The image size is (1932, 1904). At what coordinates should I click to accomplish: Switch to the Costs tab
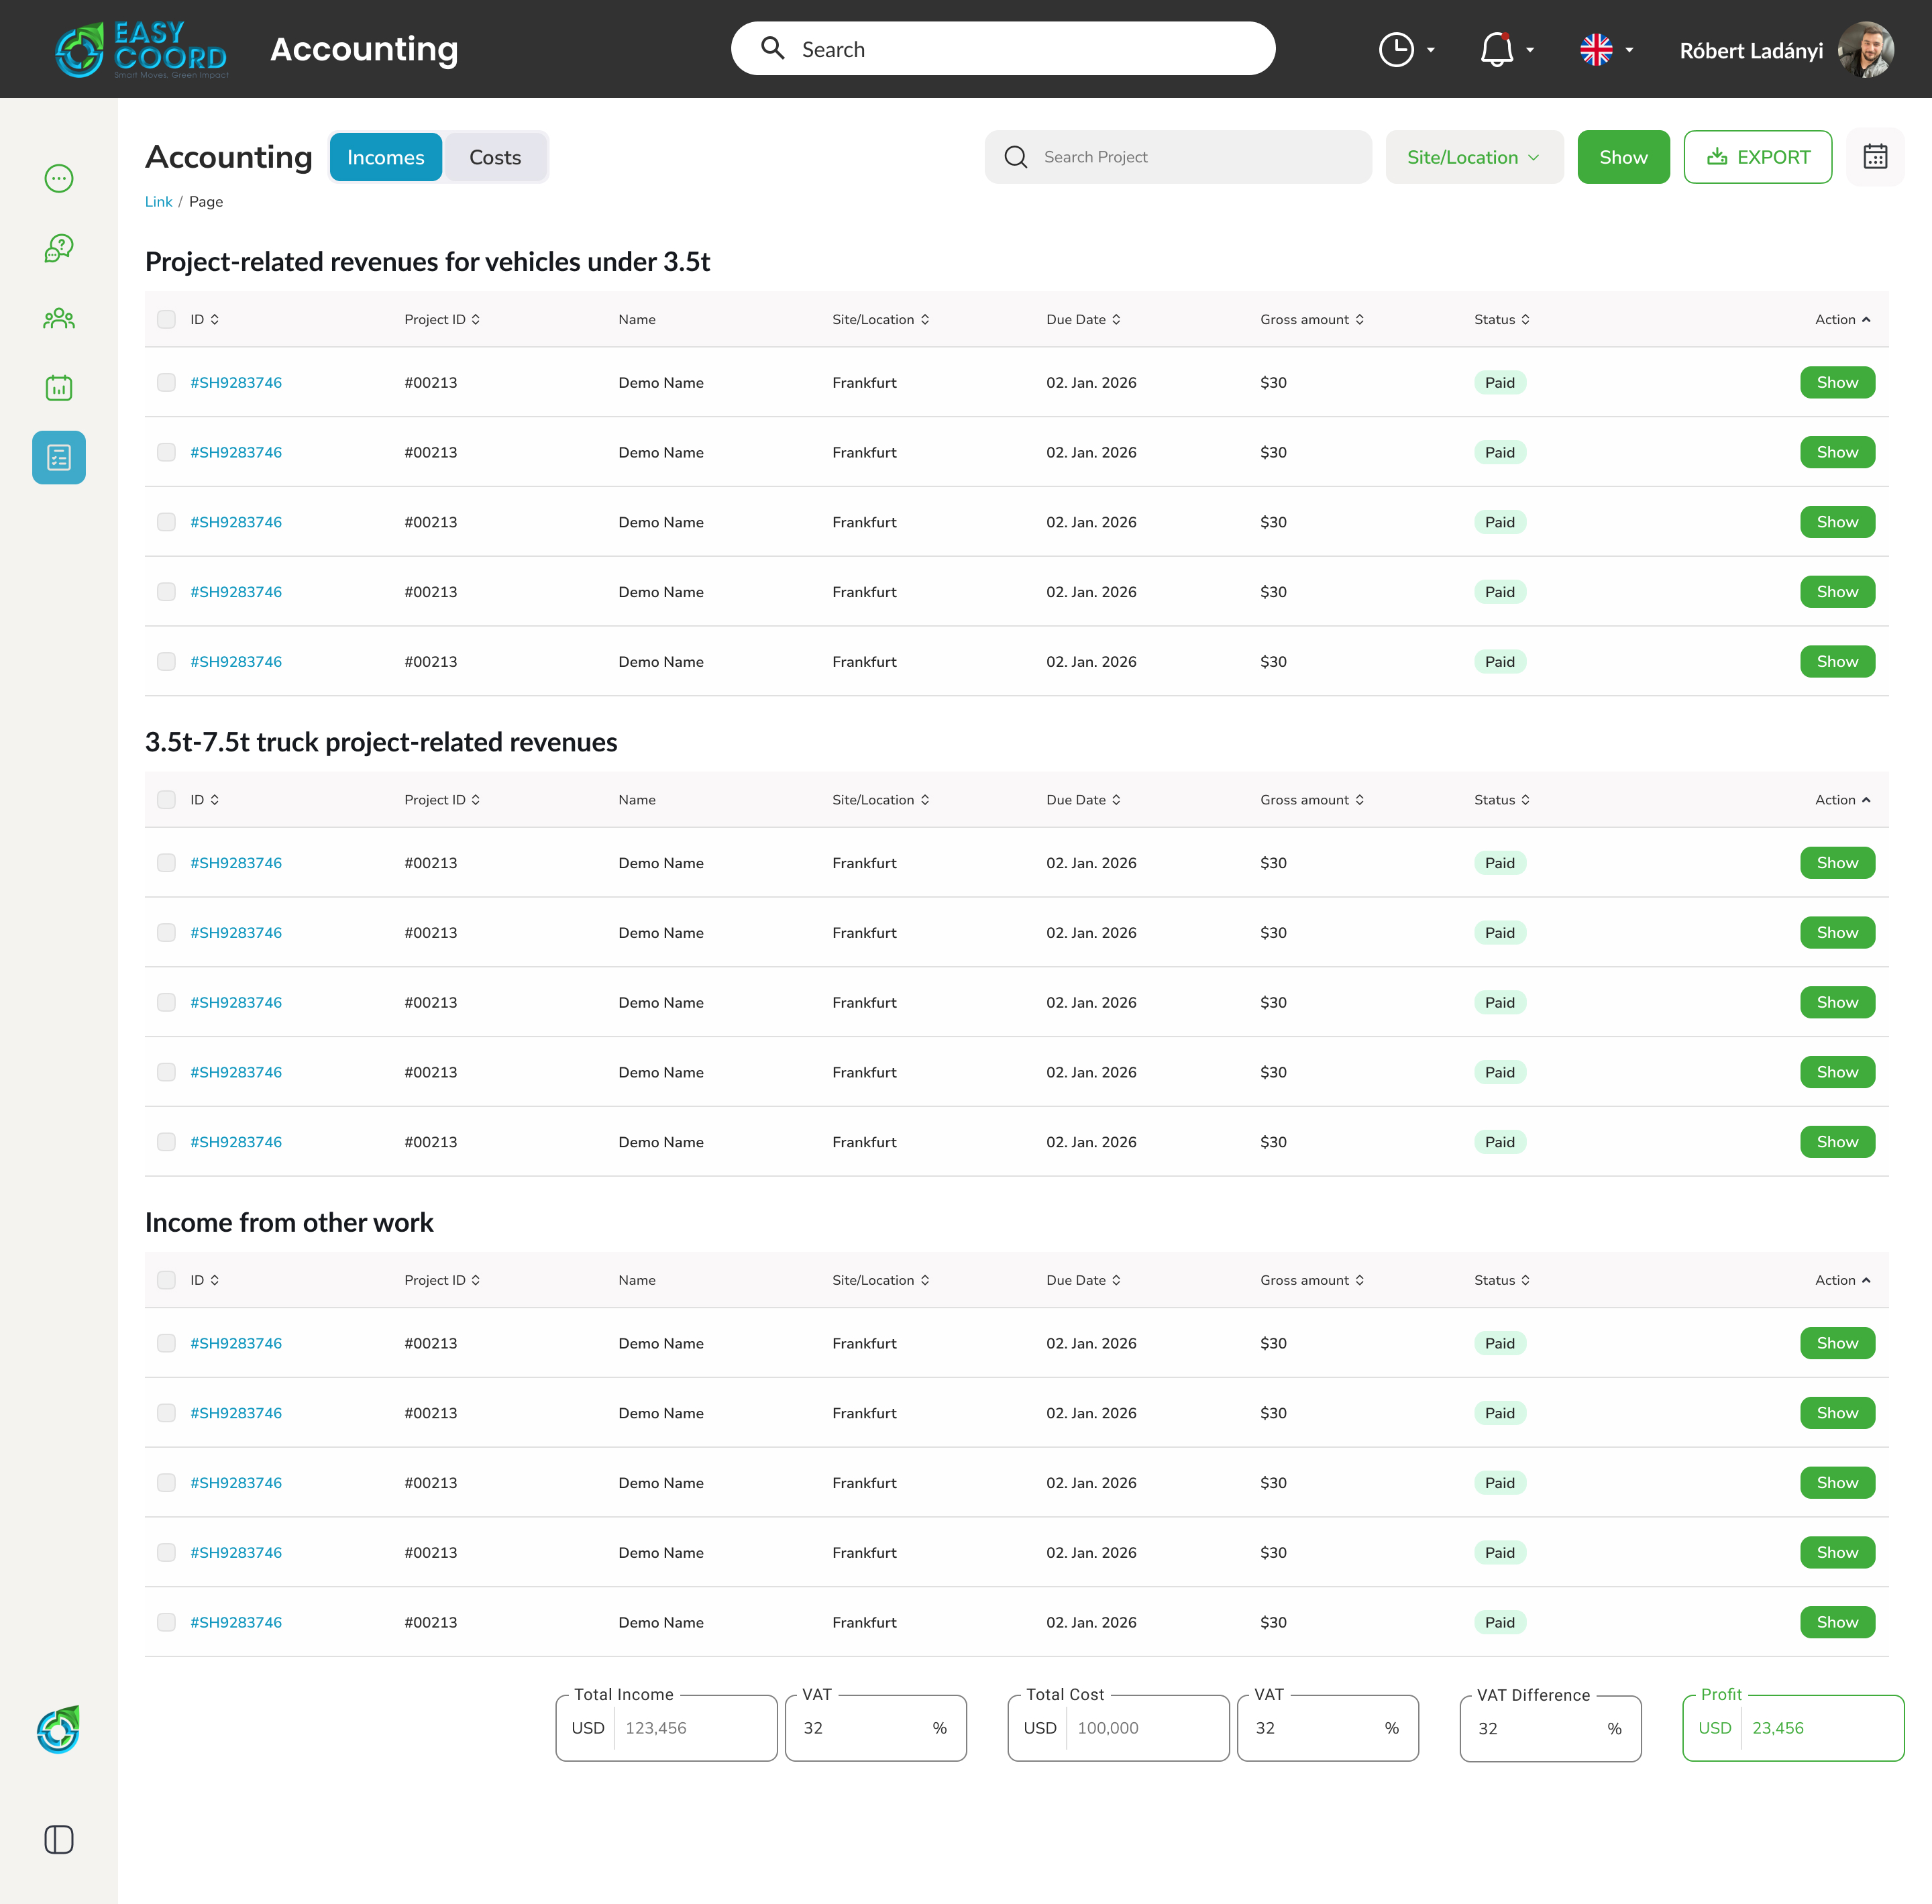(x=495, y=157)
